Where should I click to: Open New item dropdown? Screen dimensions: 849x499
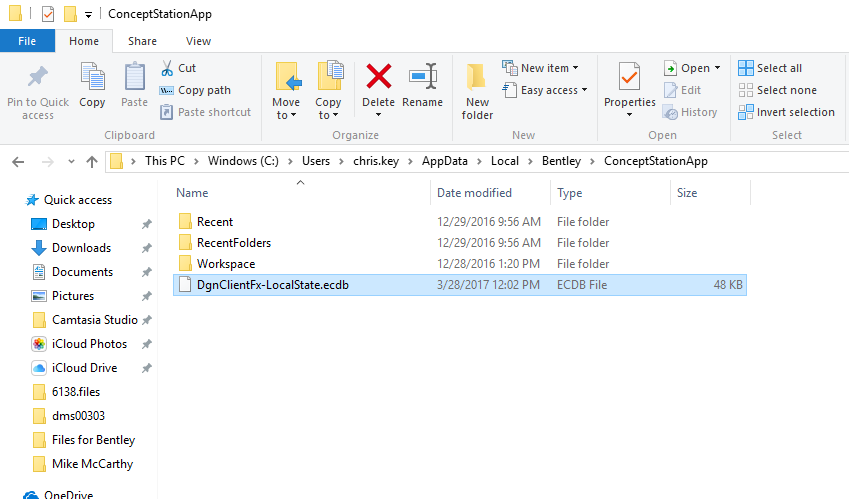pyautogui.click(x=540, y=68)
